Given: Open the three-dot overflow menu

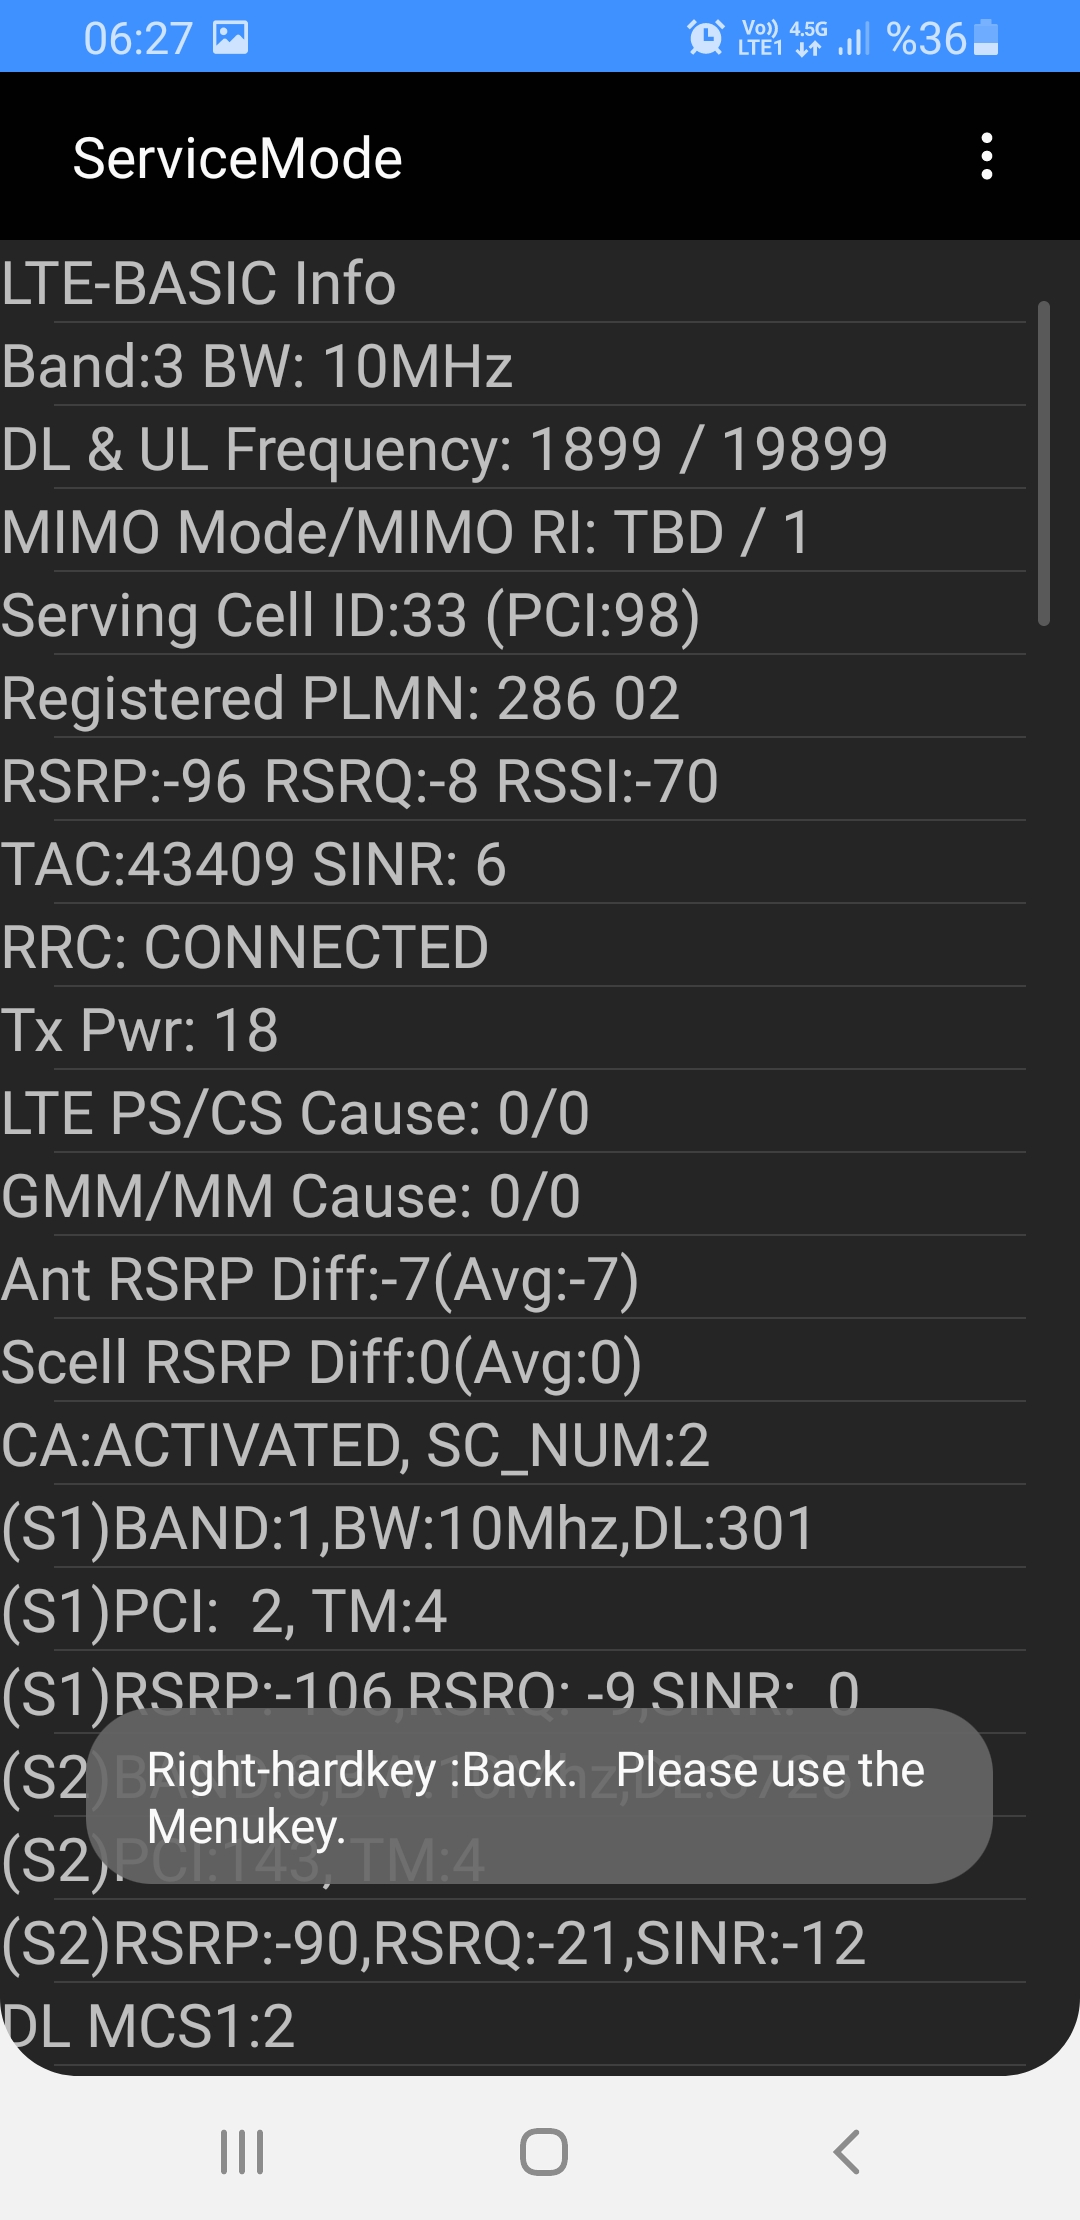Looking at the screenshot, I should [987, 157].
